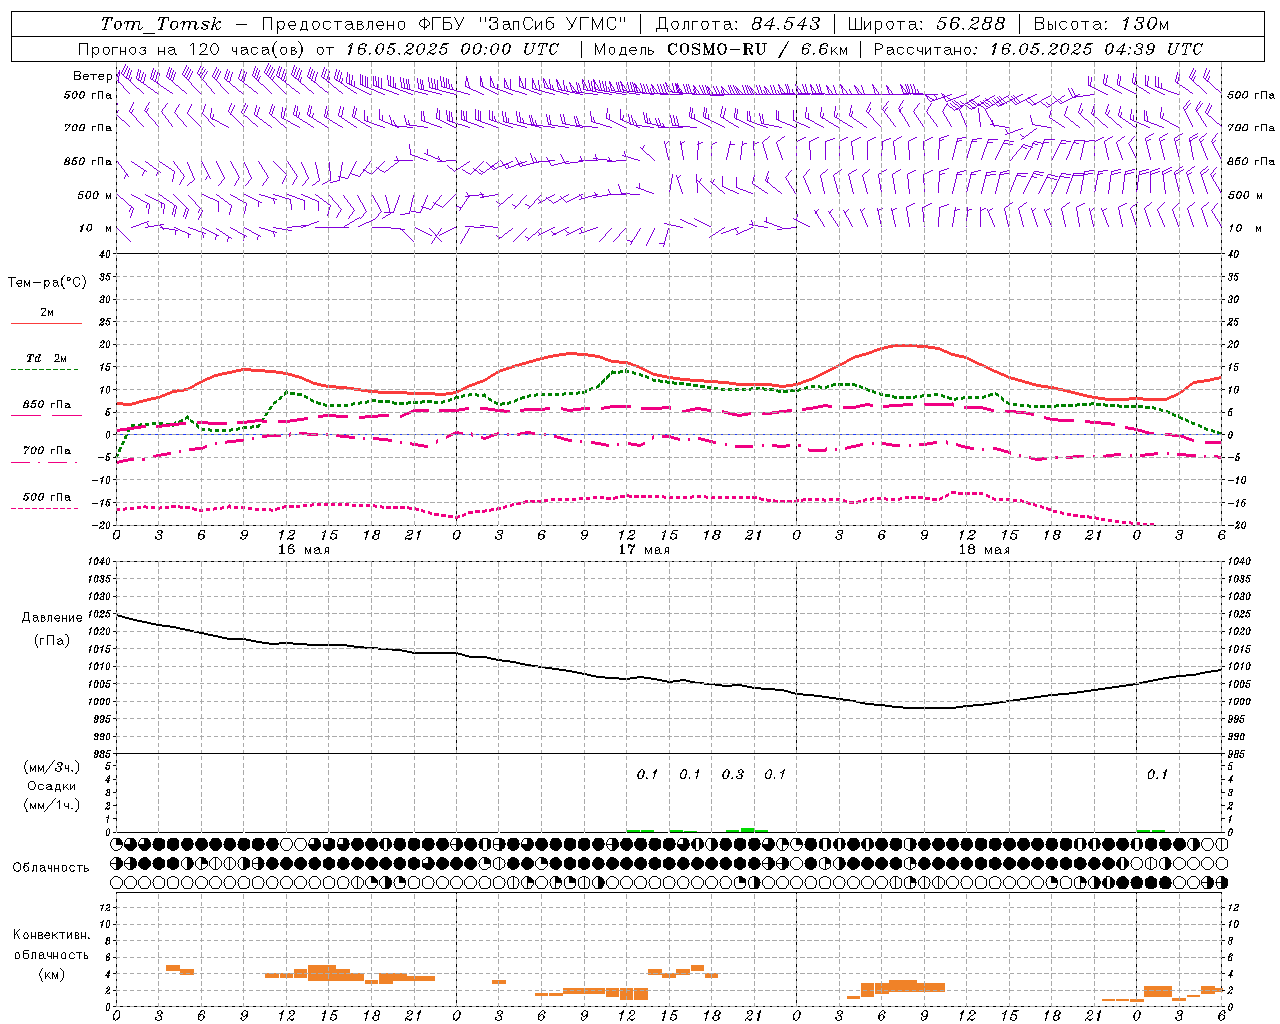Click the dashed line under the Td 2м legend

44,370
